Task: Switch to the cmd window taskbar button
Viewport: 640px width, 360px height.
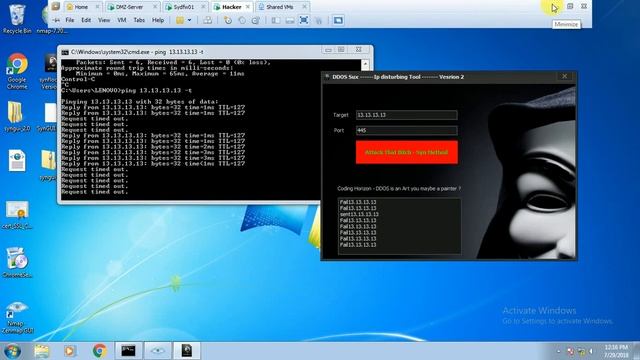Action: tap(128, 351)
